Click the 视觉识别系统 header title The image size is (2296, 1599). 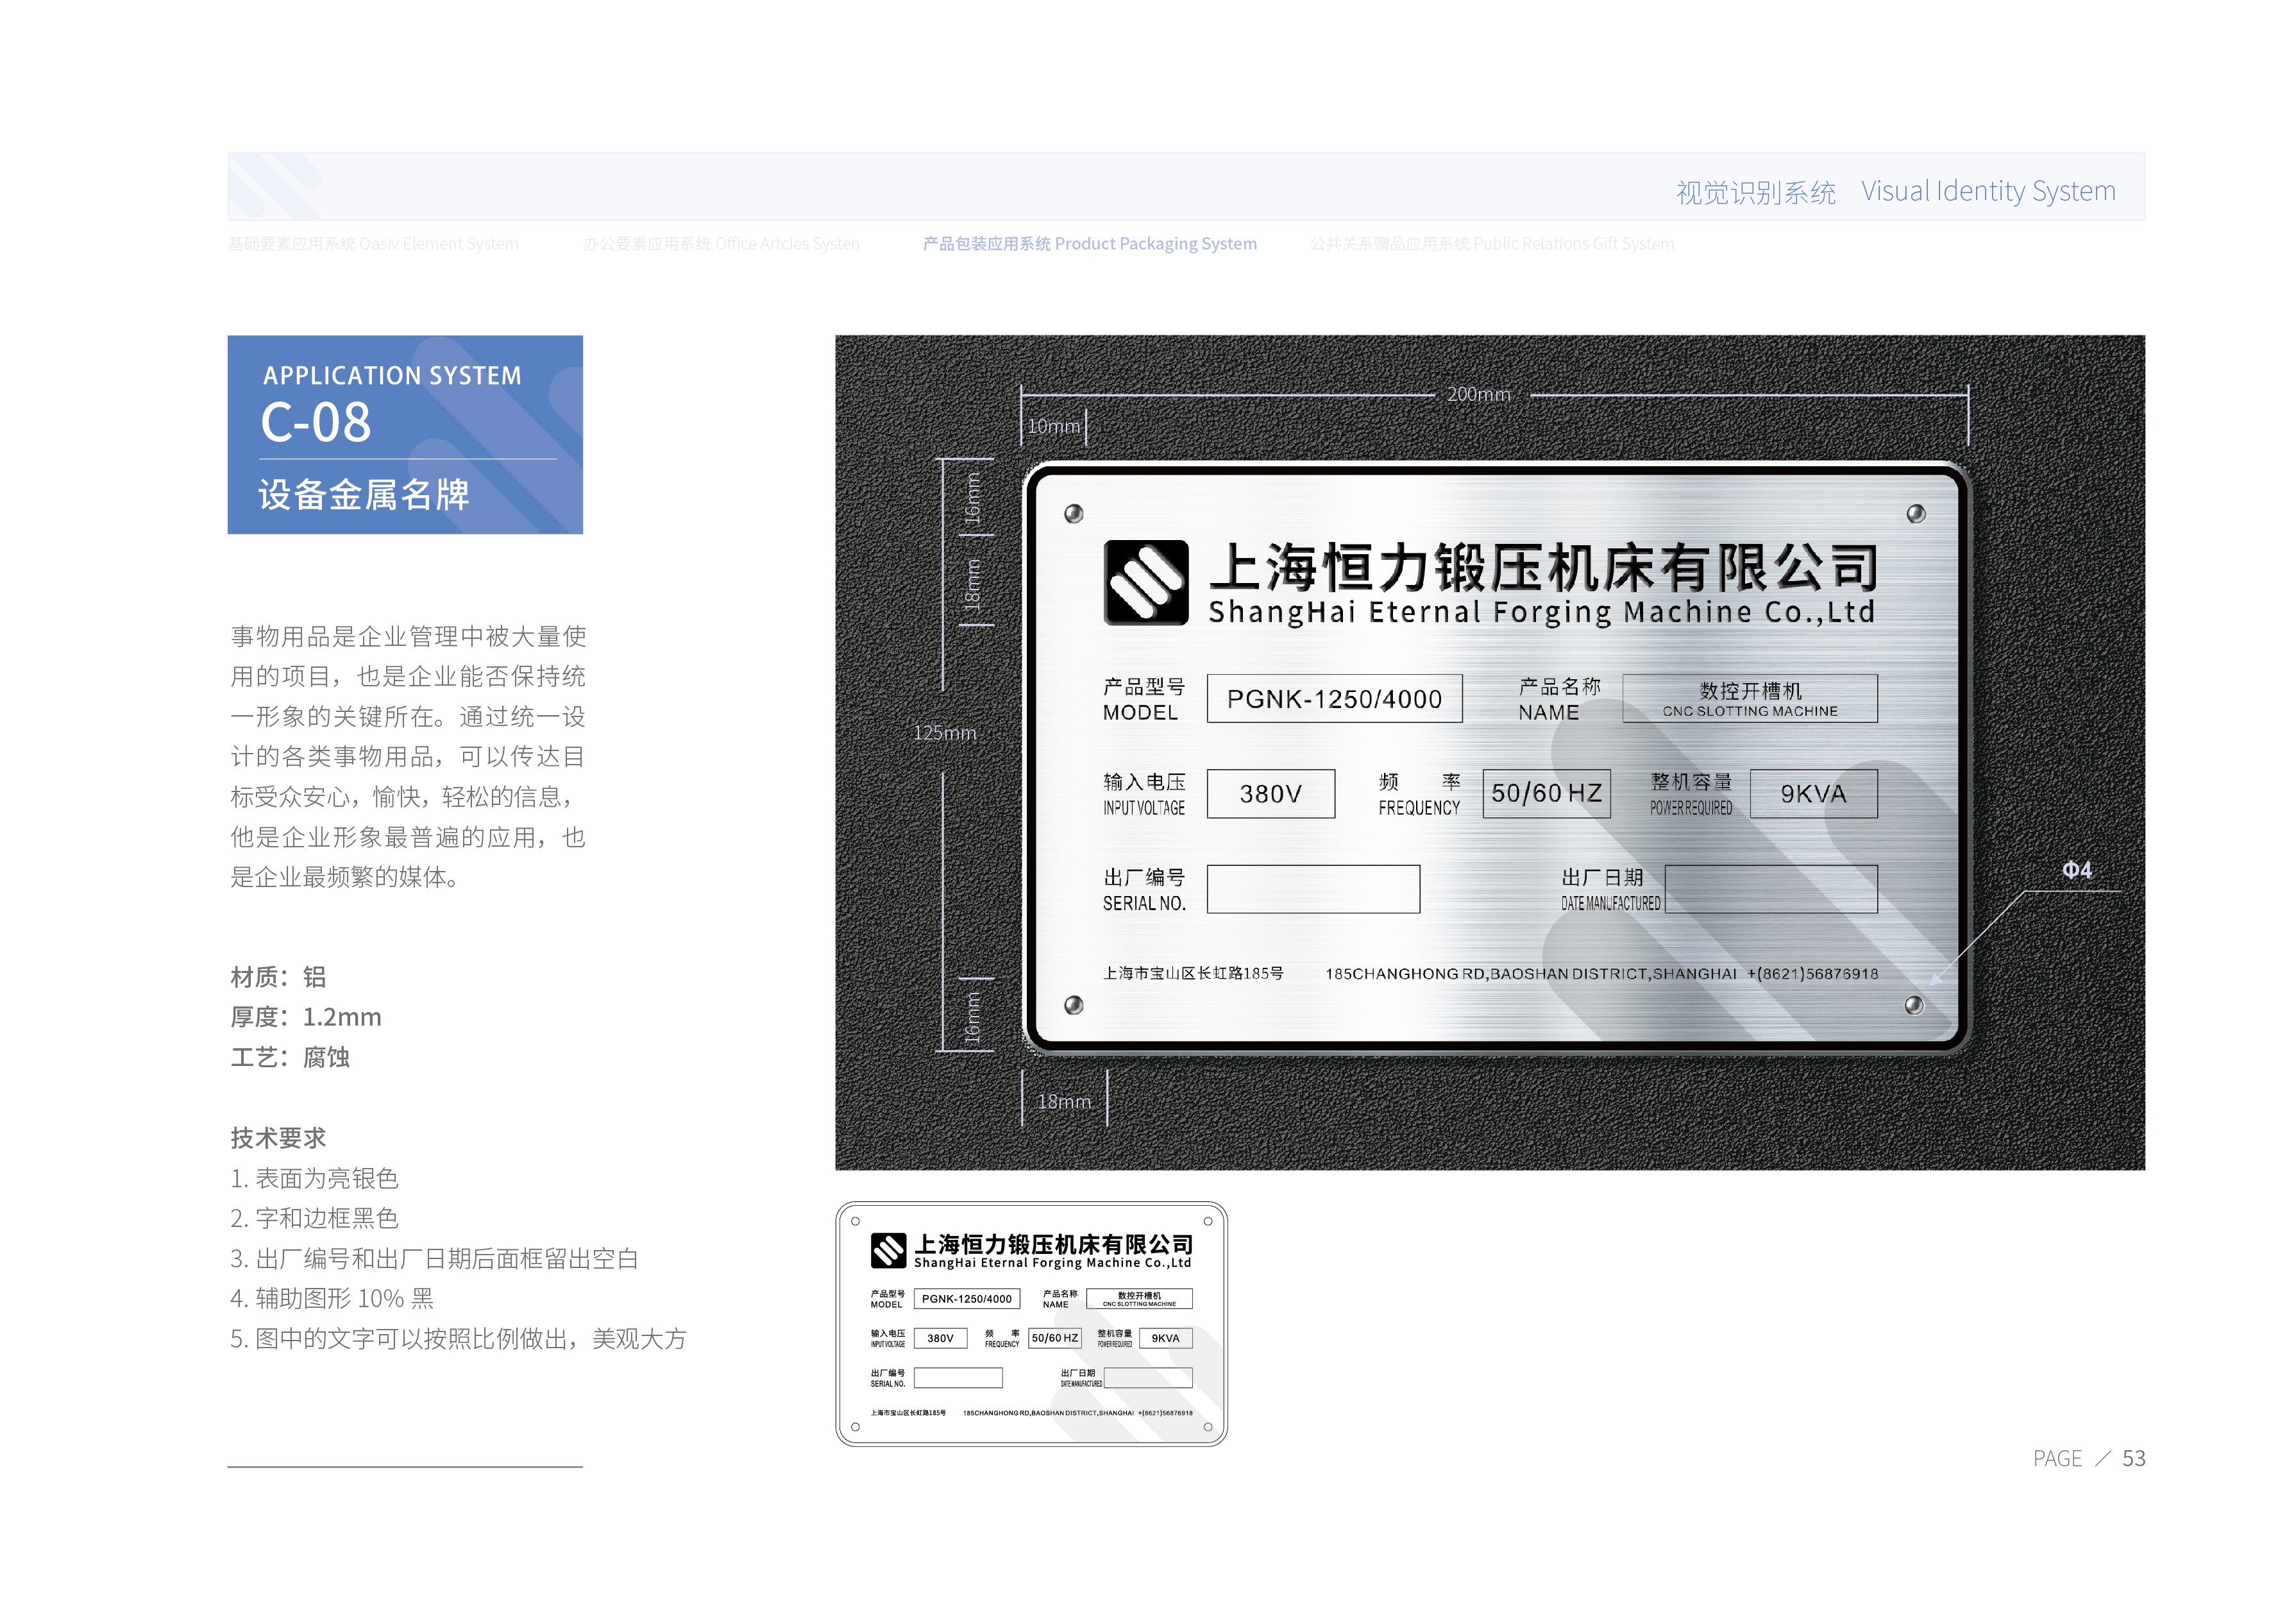click(x=1756, y=192)
